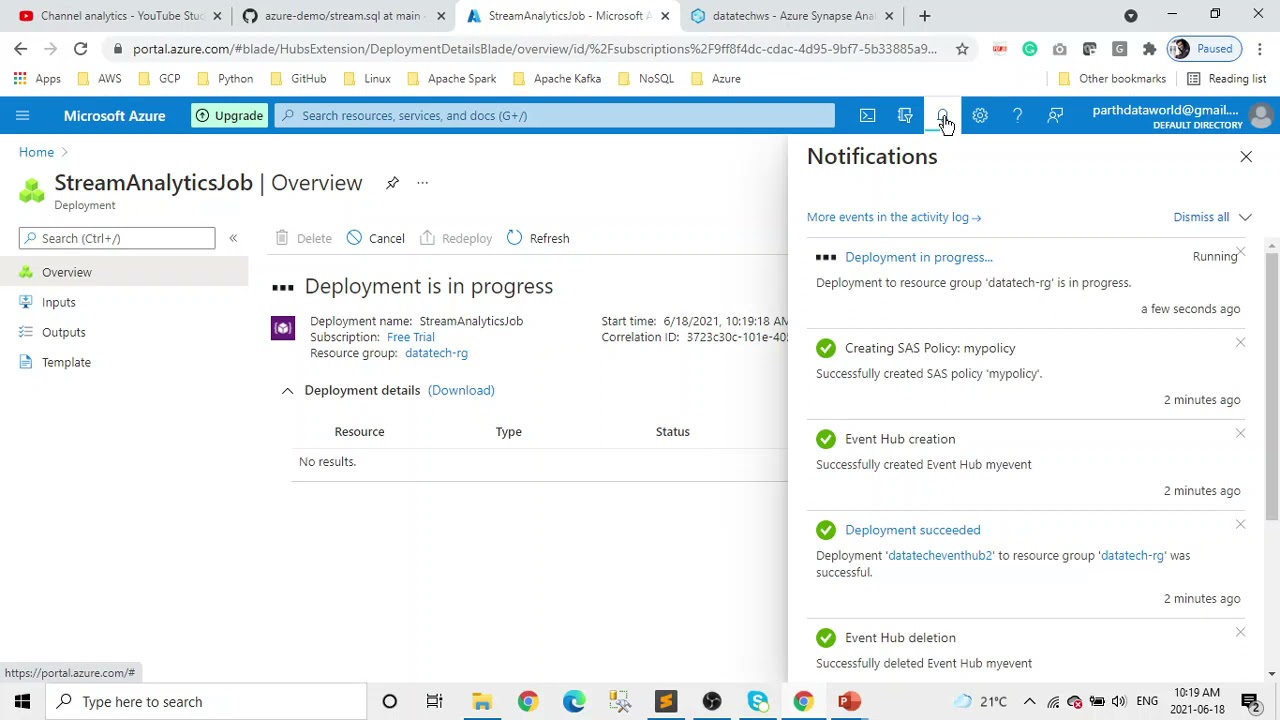
Task: Open the Cloud Shell icon
Action: pyautogui.click(x=867, y=116)
